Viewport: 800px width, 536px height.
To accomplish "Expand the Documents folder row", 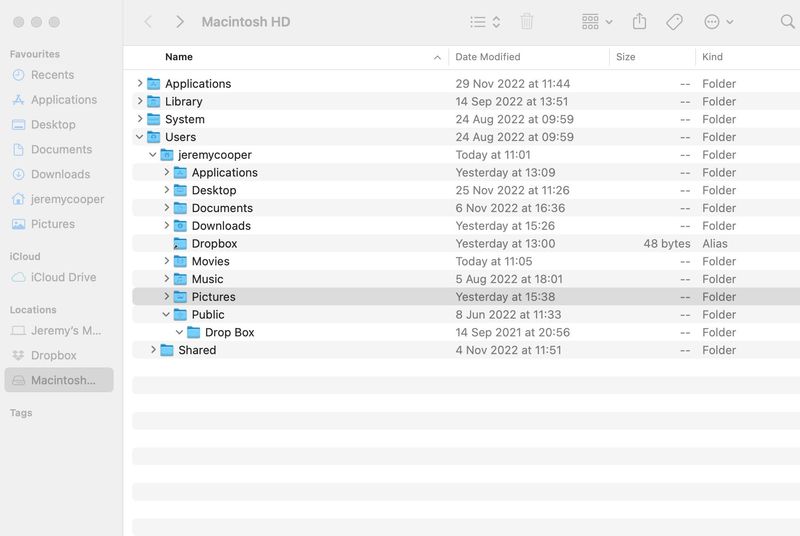I will (x=166, y=208).
